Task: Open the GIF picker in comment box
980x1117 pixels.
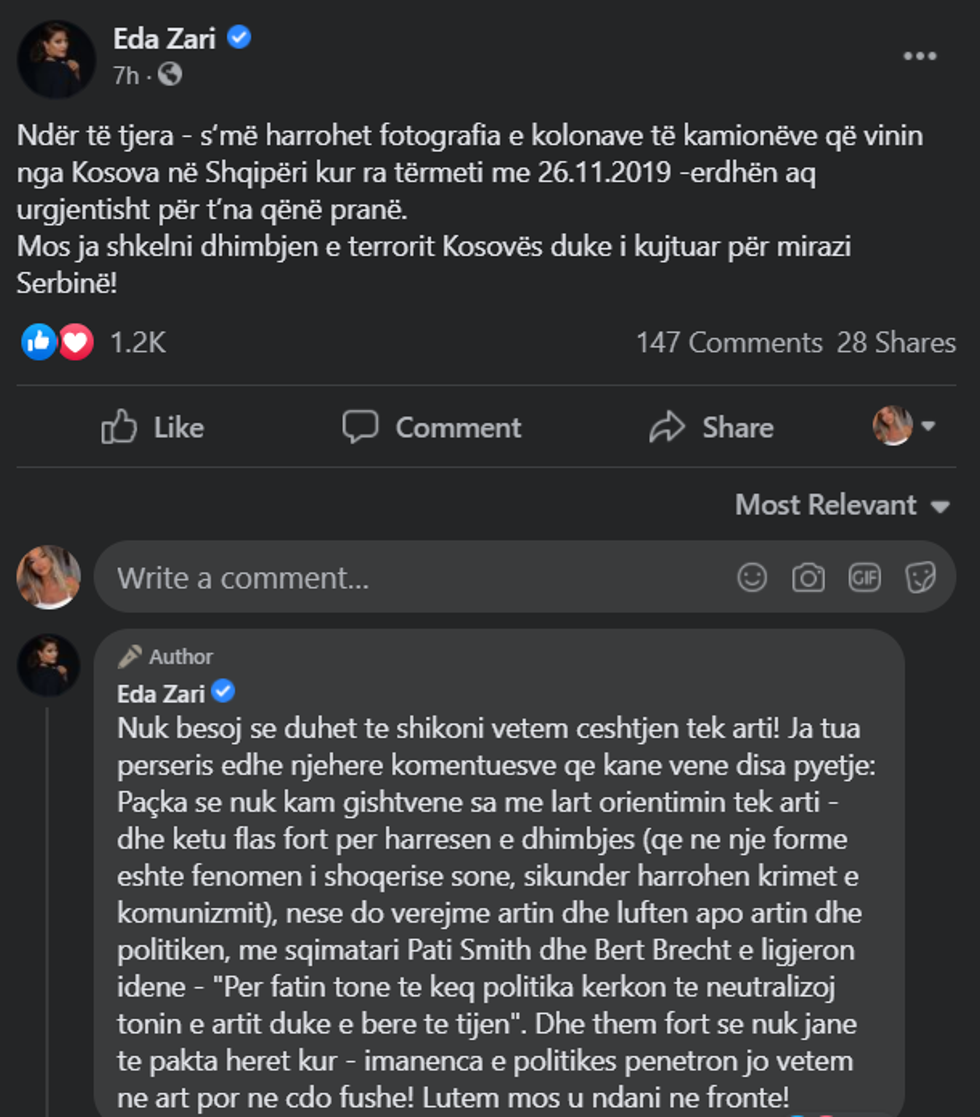Action: coord(864,577)
